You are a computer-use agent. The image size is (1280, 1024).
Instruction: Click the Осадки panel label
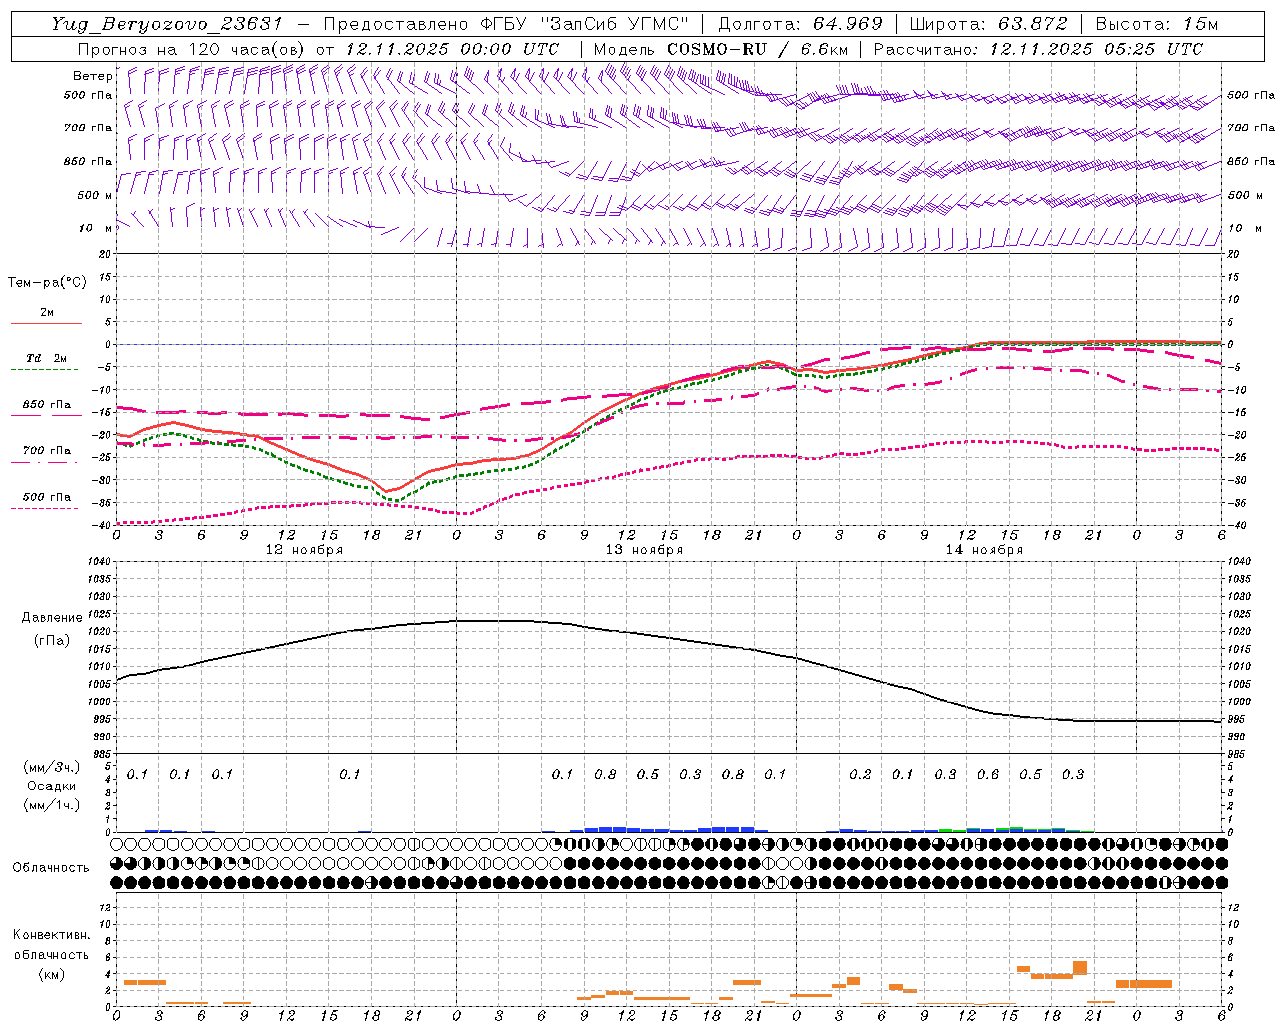[x=52, y=786]
